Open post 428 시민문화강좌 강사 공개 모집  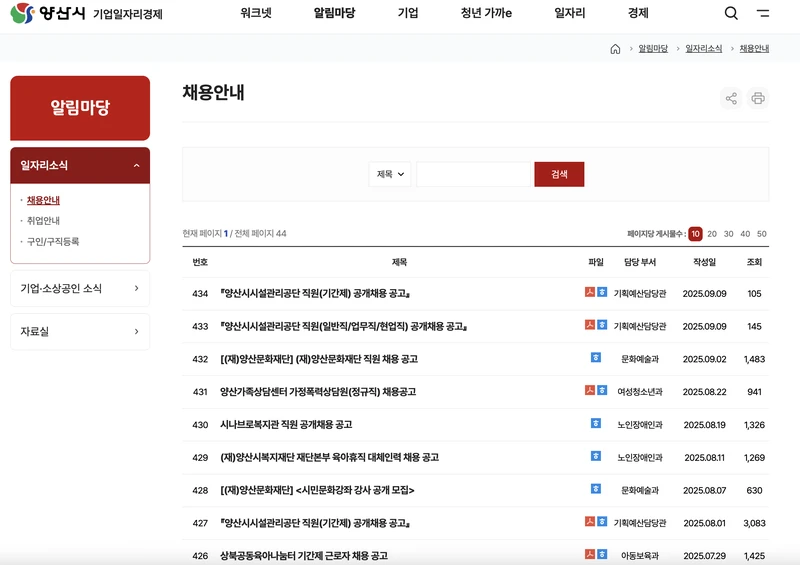pyautogui.click(x=317, y=490)
